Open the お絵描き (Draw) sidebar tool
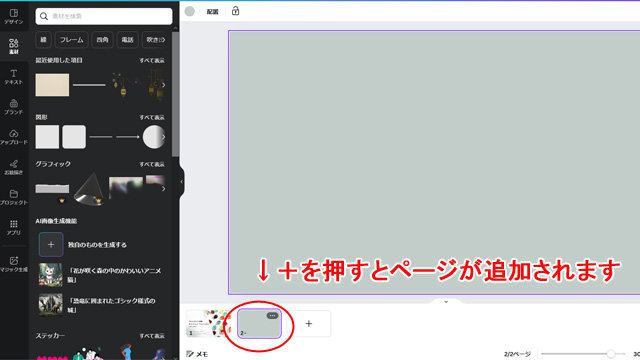The image size is (640, 360). tap(14, 167)
